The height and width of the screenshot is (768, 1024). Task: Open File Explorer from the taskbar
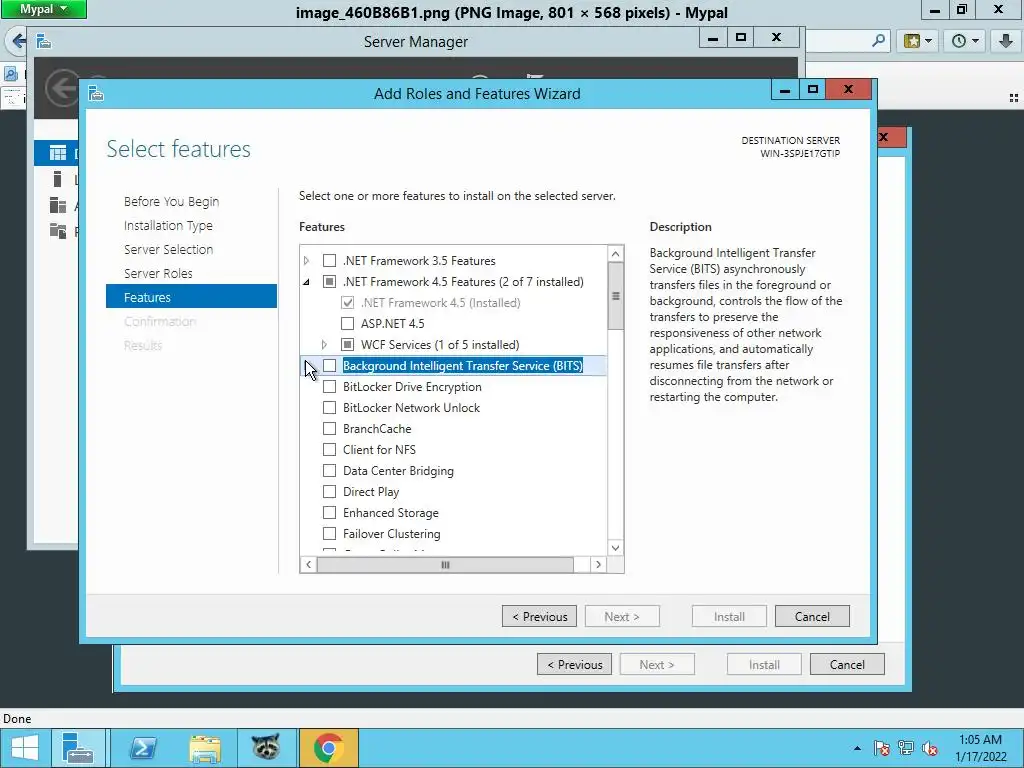[x=205, y=748]
